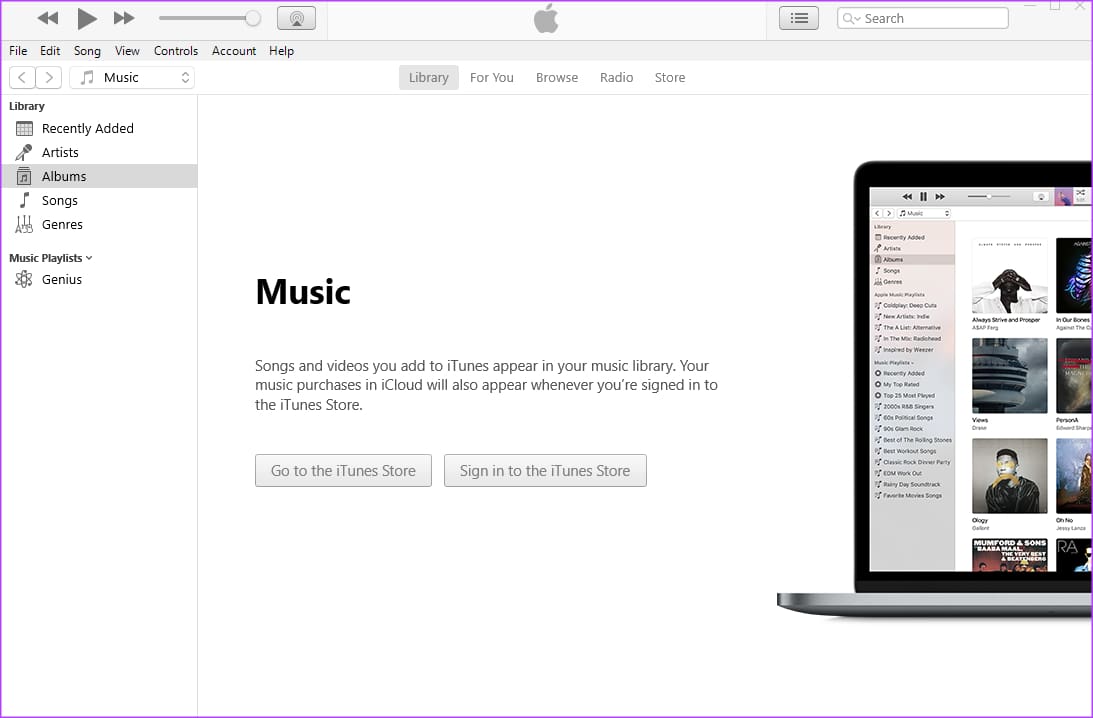Open the View menu
The image size is (1093, 718).
pyautogui.click(x=128, y=51)
